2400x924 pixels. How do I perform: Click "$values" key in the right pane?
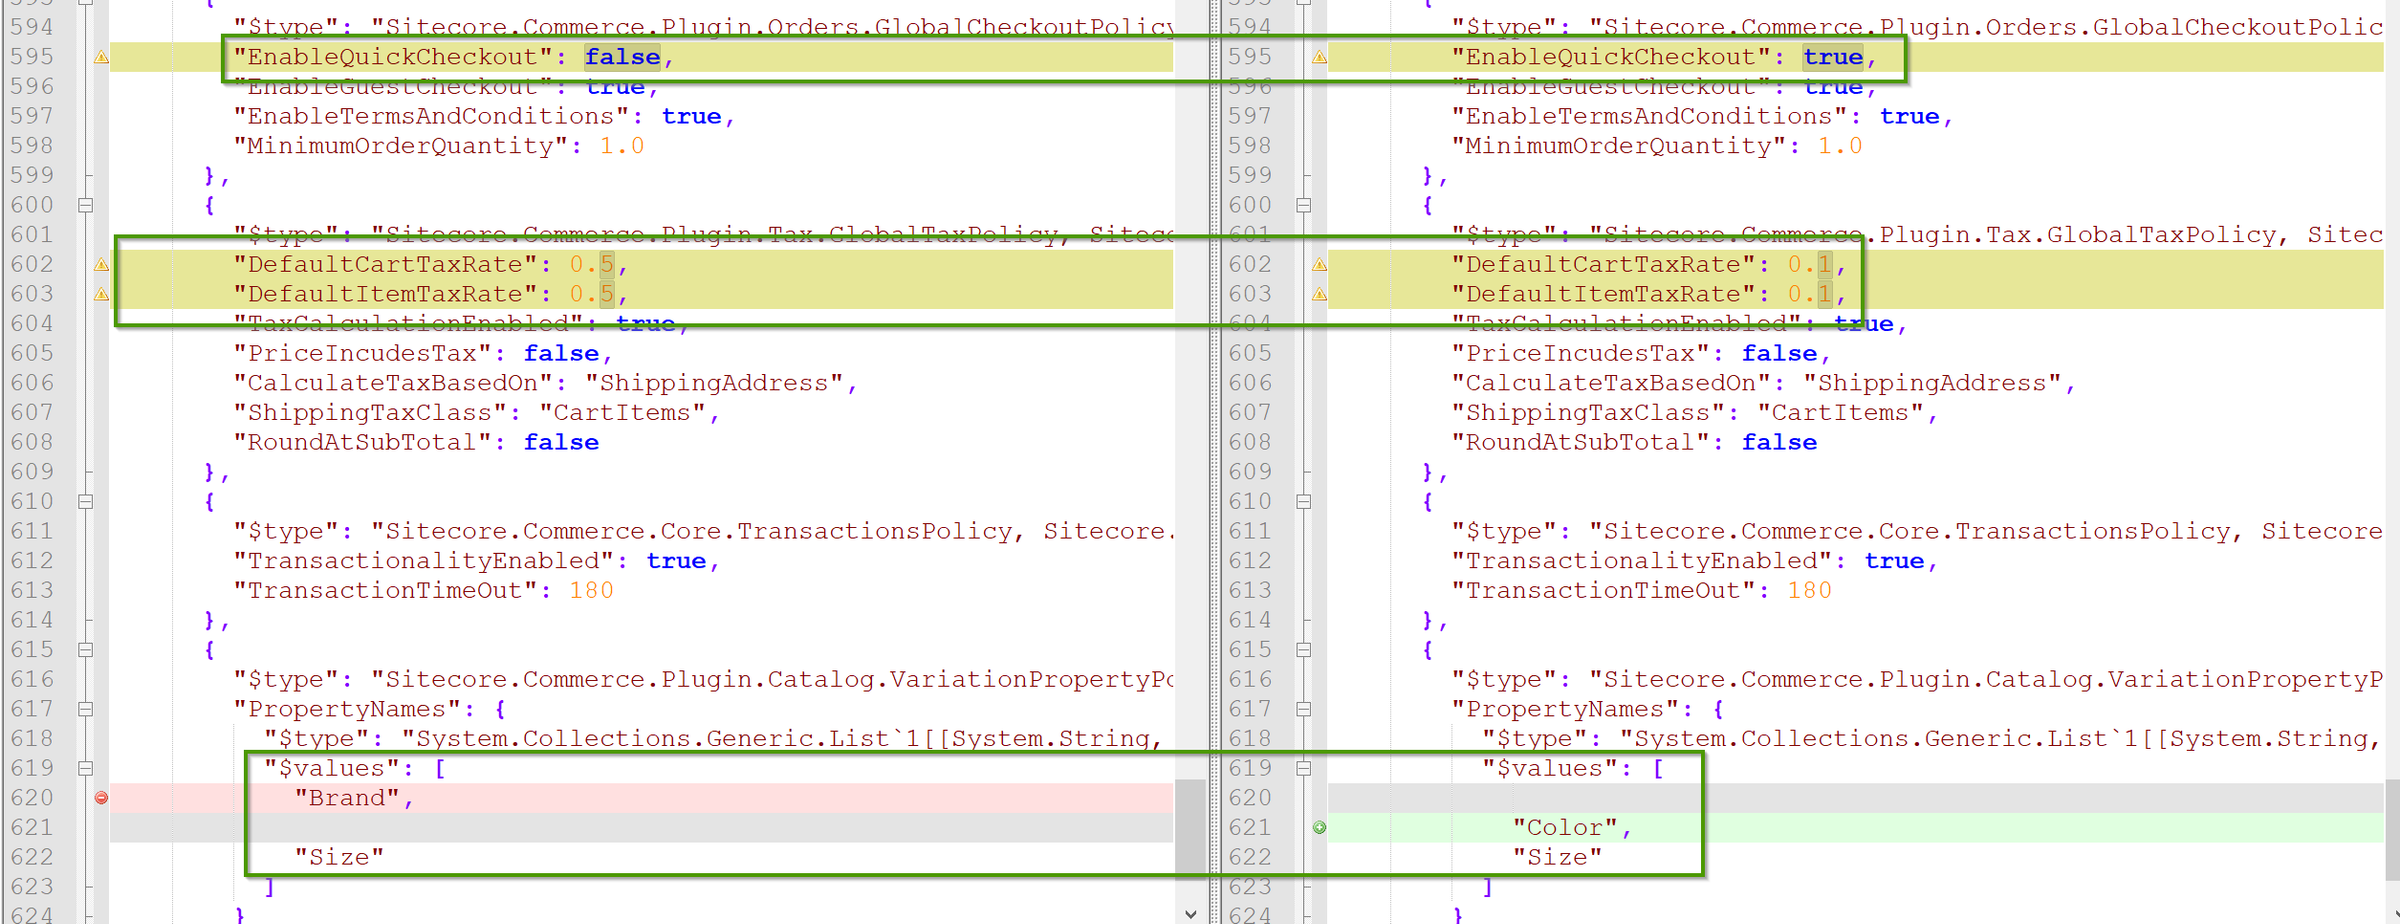(1551, 769)
